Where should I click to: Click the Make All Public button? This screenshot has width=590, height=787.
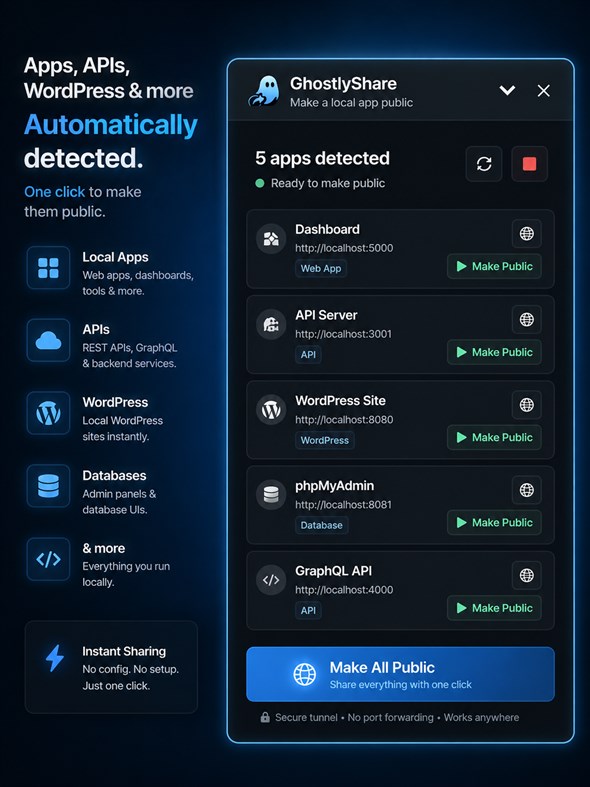[400, 674]
